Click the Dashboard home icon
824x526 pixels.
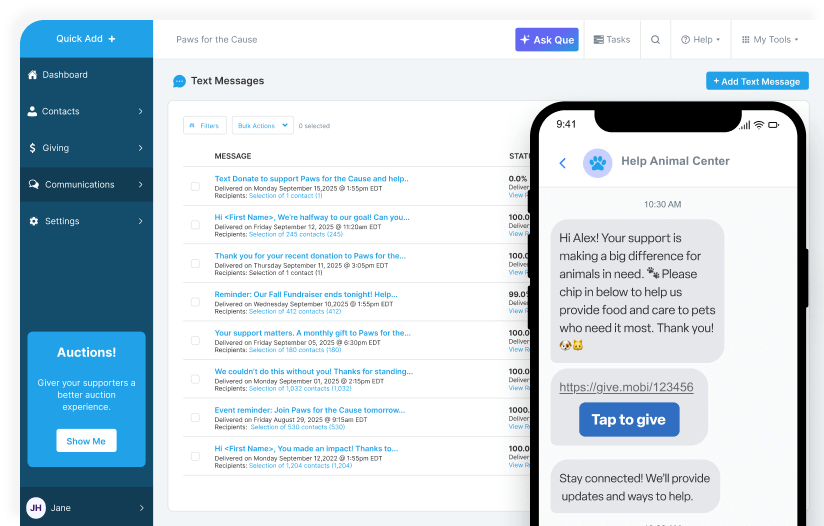33,75
